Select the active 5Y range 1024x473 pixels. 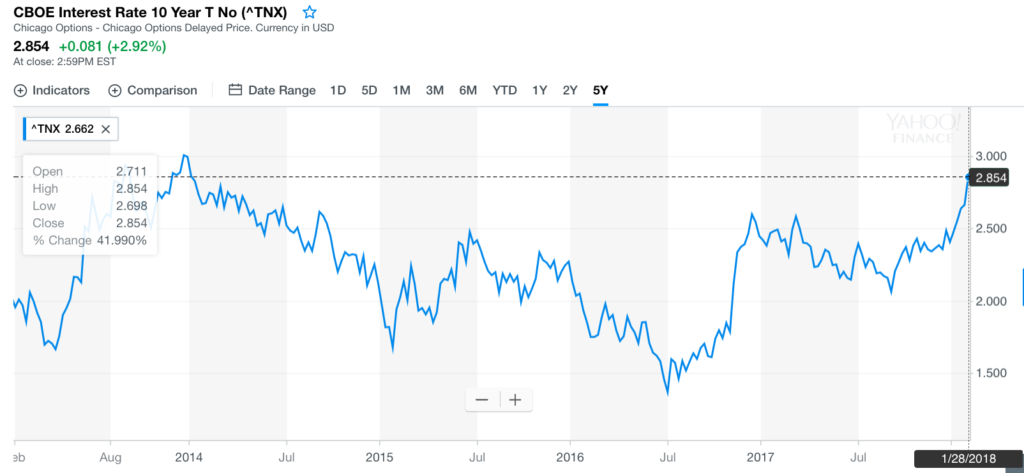tap(601, 90)
